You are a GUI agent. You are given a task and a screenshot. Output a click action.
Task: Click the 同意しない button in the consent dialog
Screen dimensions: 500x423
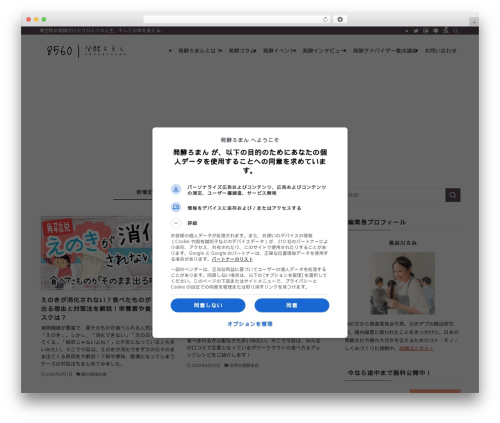(208, 305)
